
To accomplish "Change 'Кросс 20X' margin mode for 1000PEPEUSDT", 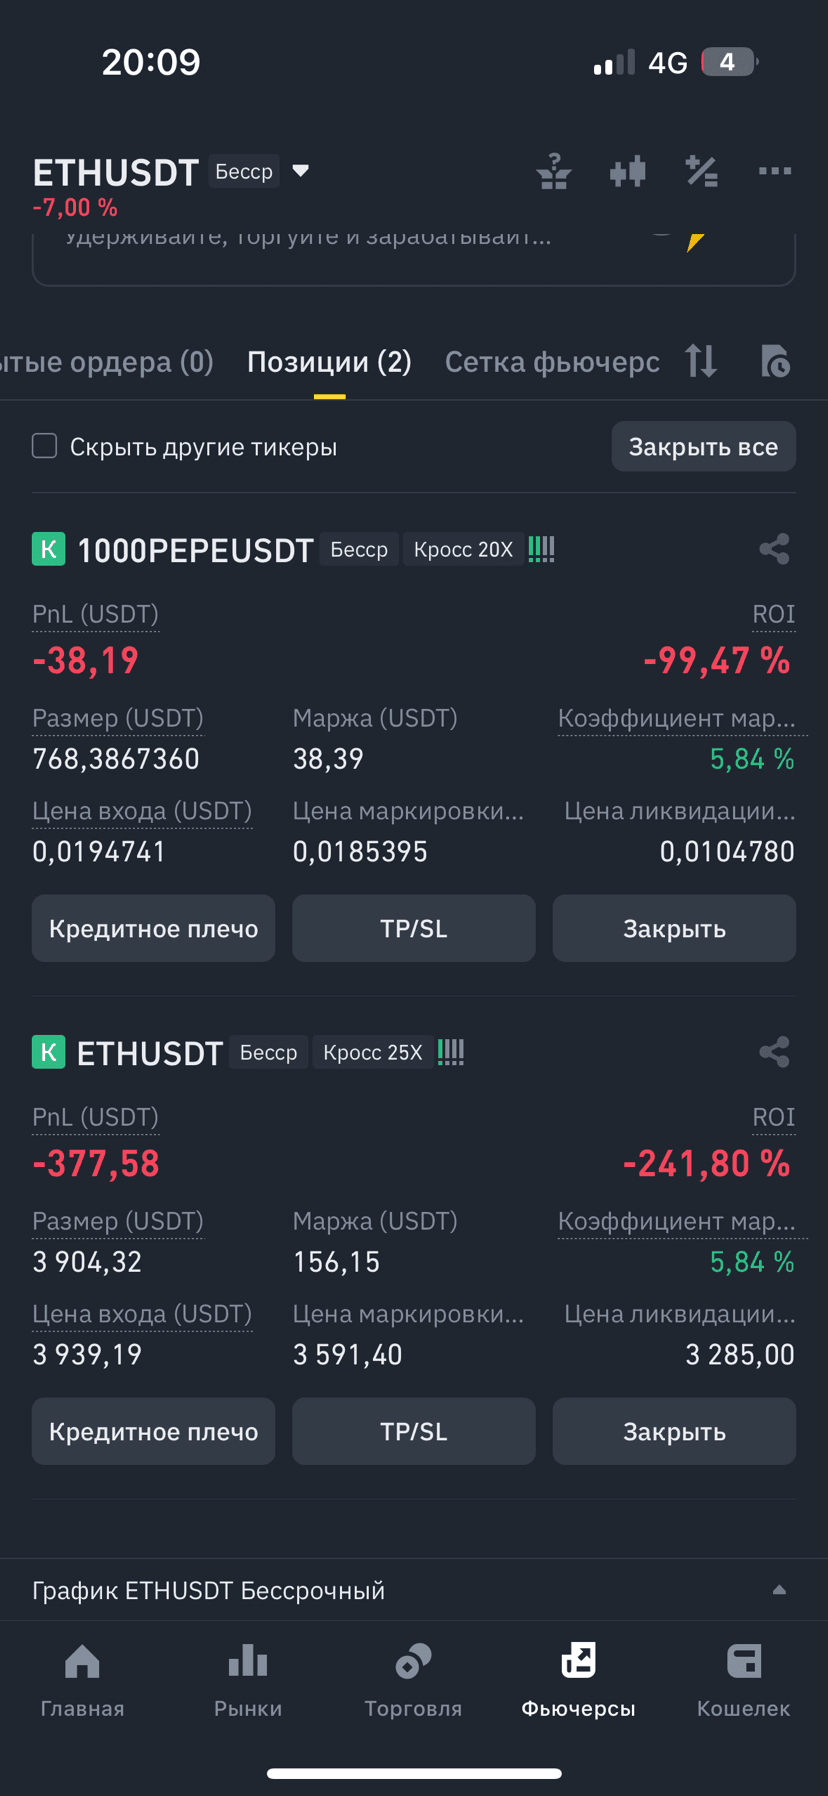I will [463, 549].
